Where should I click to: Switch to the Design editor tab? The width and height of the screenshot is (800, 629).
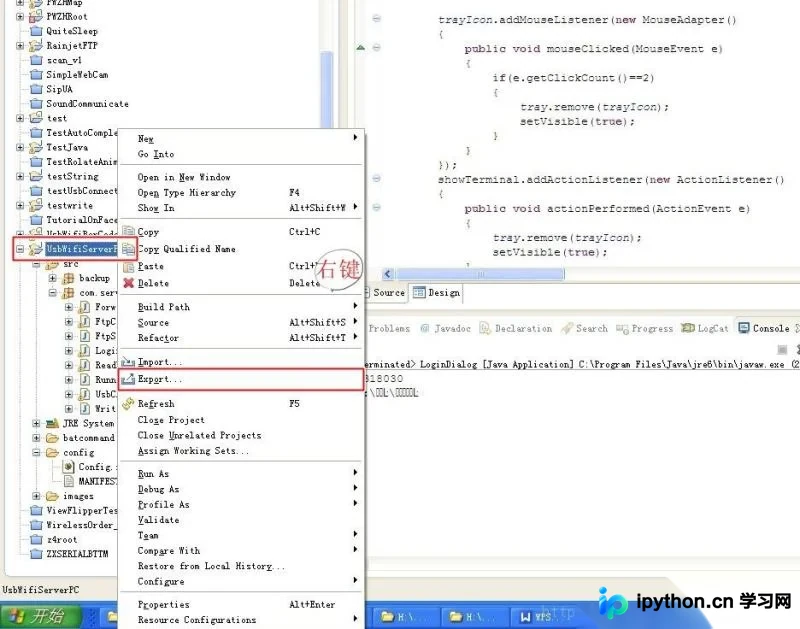(437, 293)
